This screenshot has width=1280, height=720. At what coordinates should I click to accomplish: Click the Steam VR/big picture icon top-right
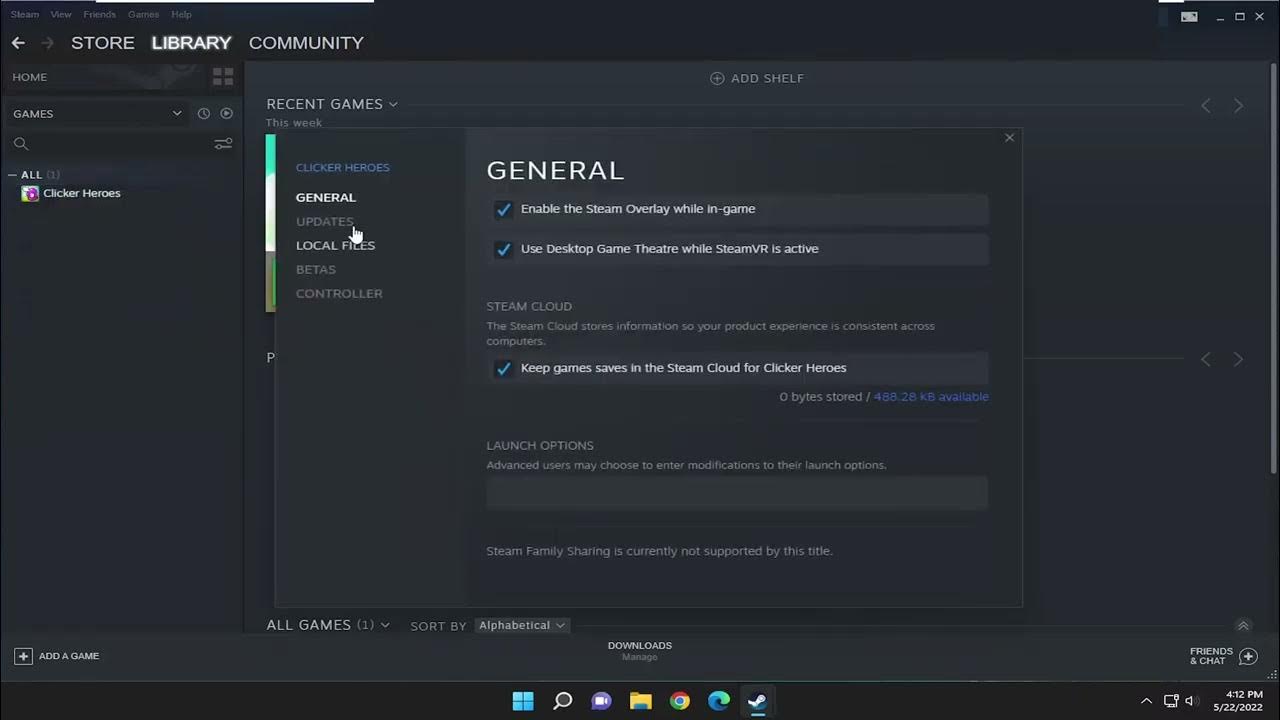[1189, 17]
